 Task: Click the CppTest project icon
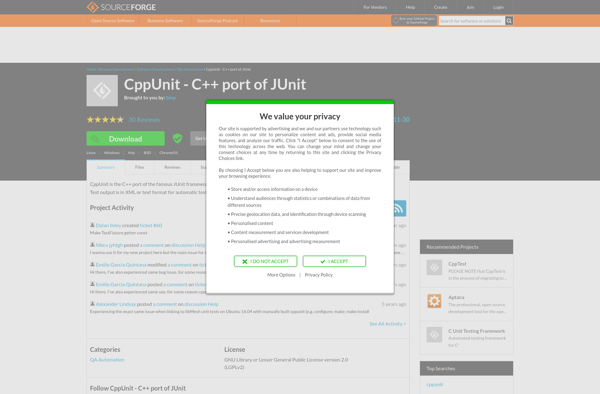[434, 267]
